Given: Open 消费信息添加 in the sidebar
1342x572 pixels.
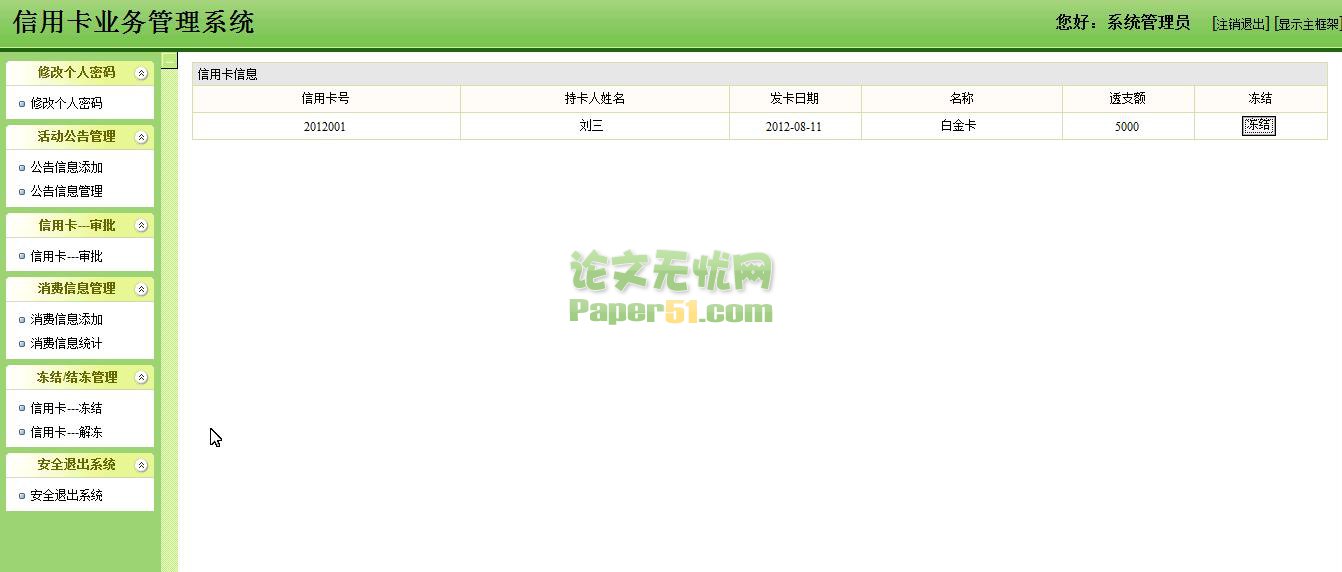Looking at the screenshot, I should click(66, 319).
